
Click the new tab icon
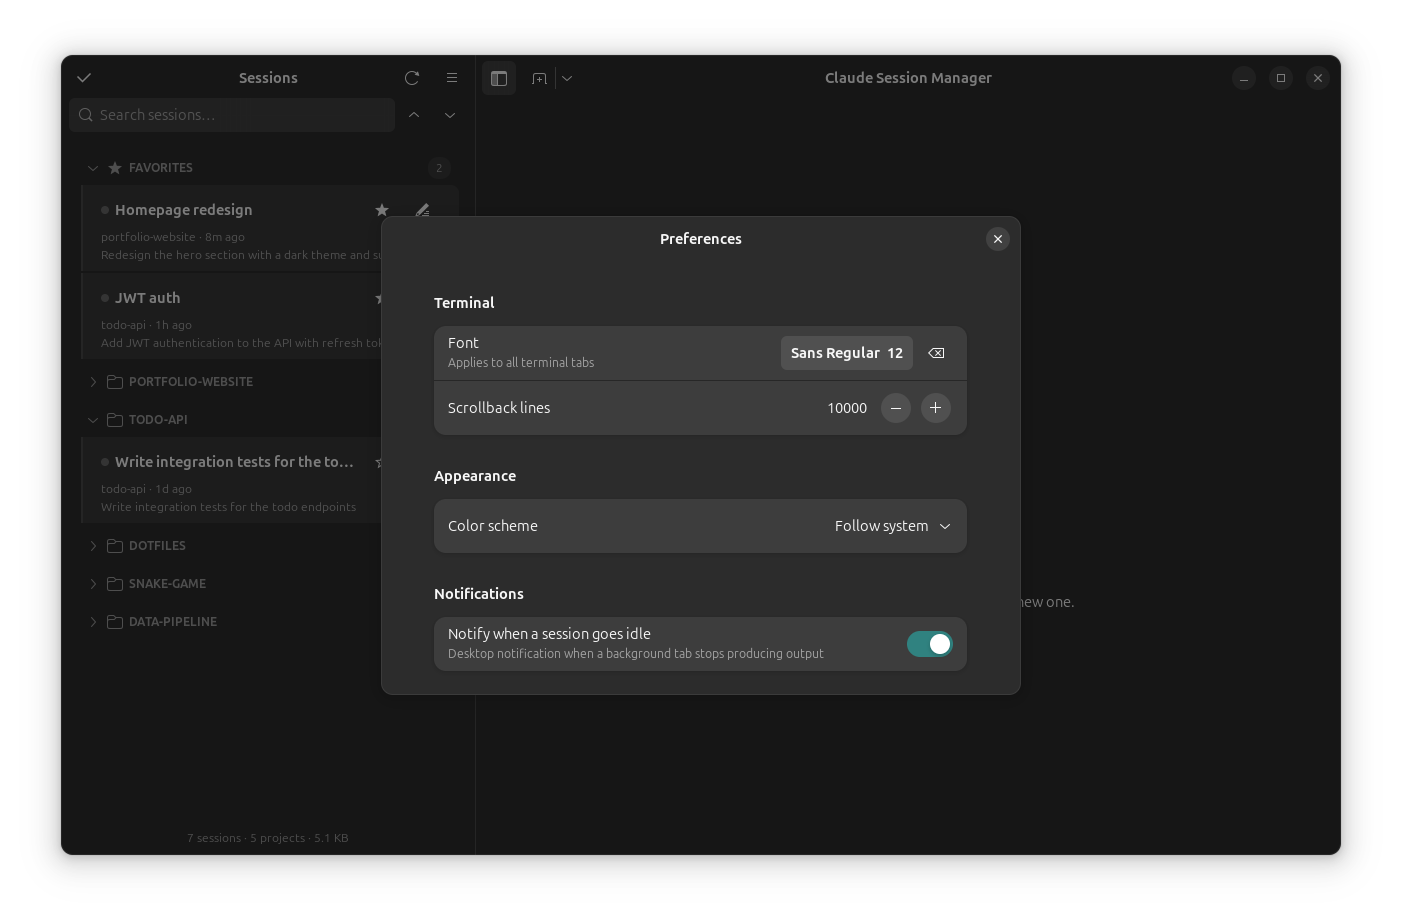click(539, 78)
